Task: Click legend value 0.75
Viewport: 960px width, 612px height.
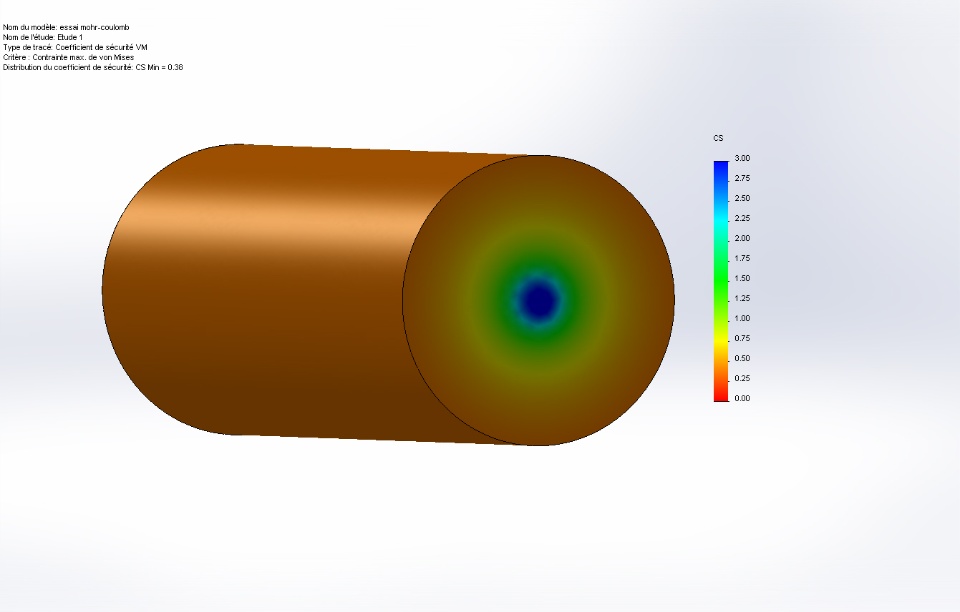Action: coord(742,338)
